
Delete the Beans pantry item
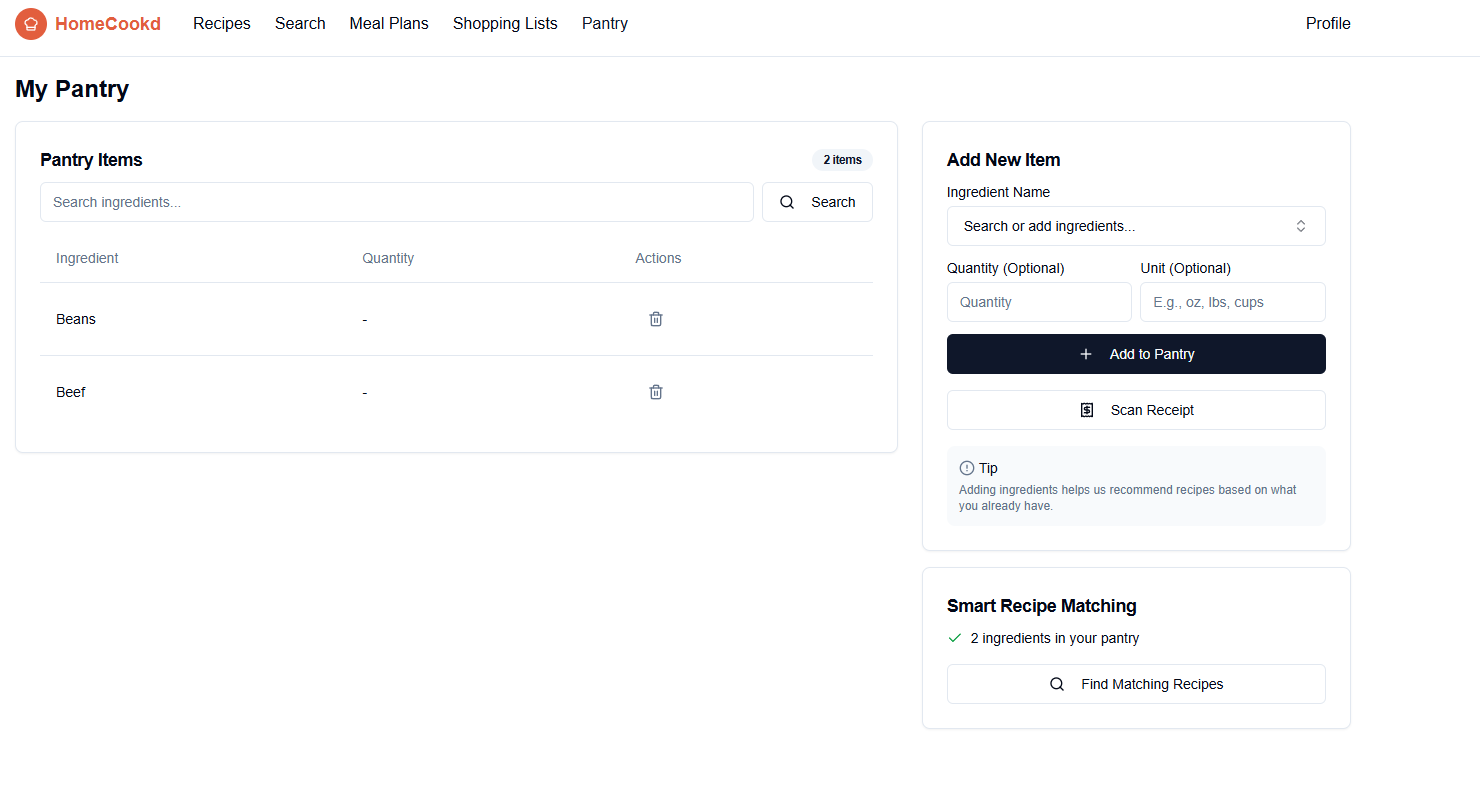[656, 319]
